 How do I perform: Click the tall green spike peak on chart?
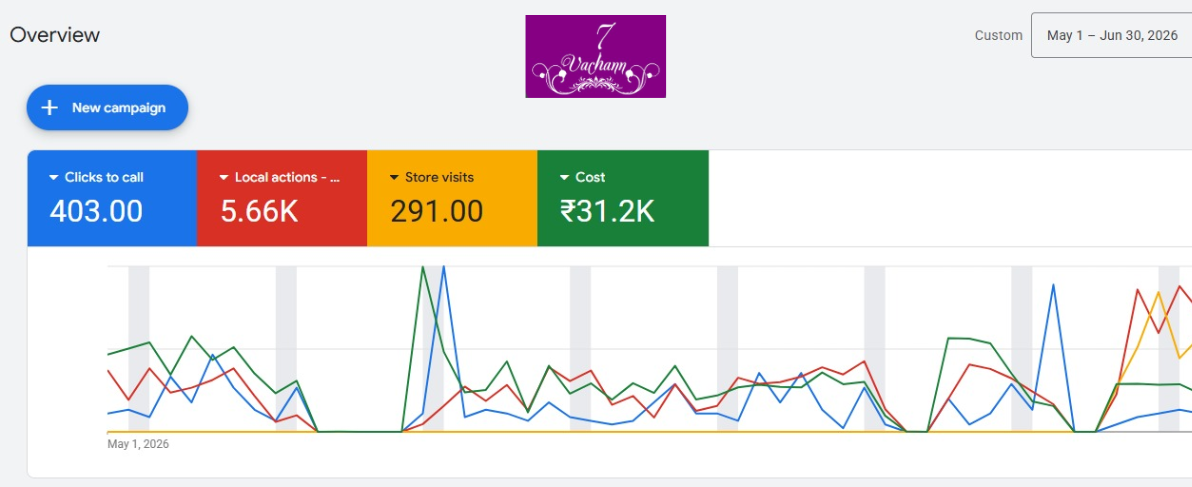[x=423, y=267]
